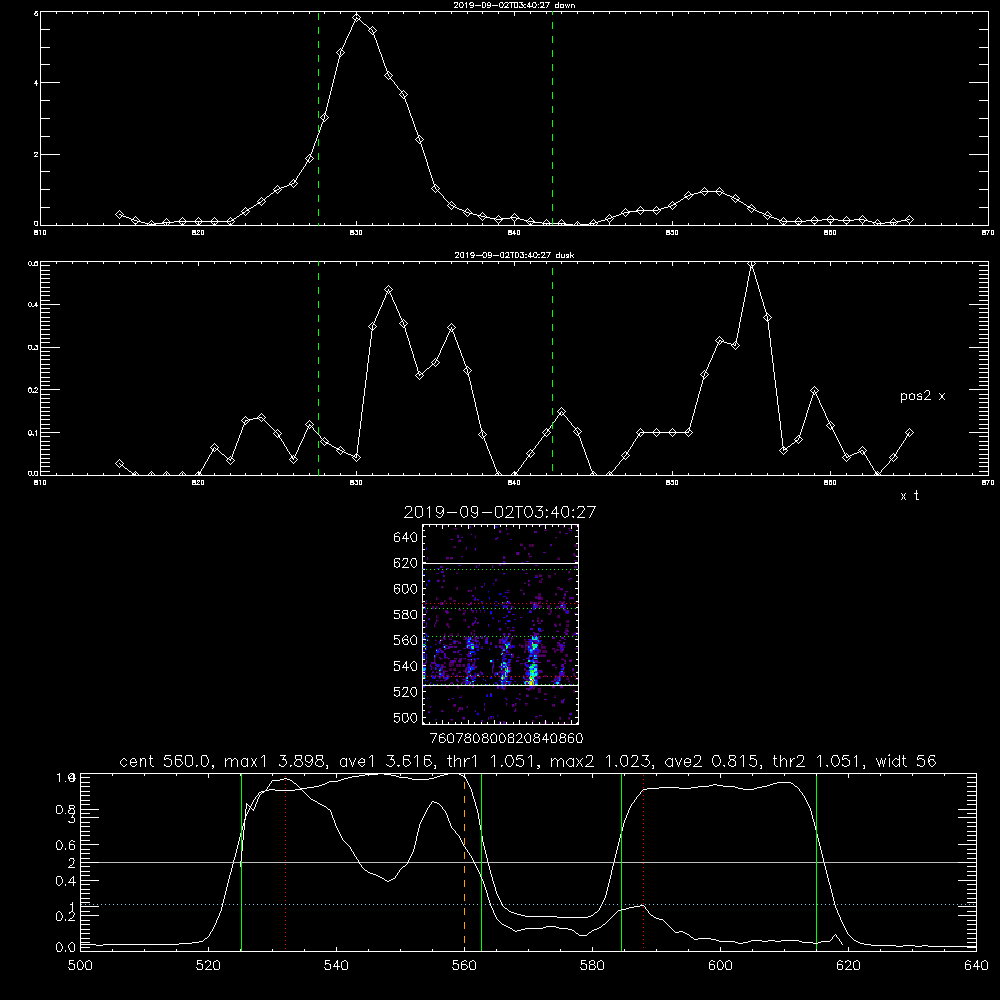Click the '540' y-axis label beside the heatmap
Image resolution: width=1000 pixels, height=1000 pixels.
[406, 666]
